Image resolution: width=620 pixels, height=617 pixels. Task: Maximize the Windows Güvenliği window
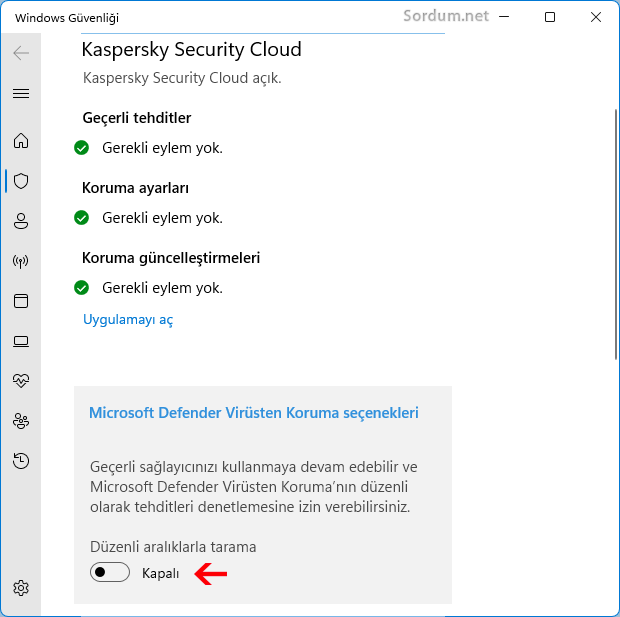[548, 17]
